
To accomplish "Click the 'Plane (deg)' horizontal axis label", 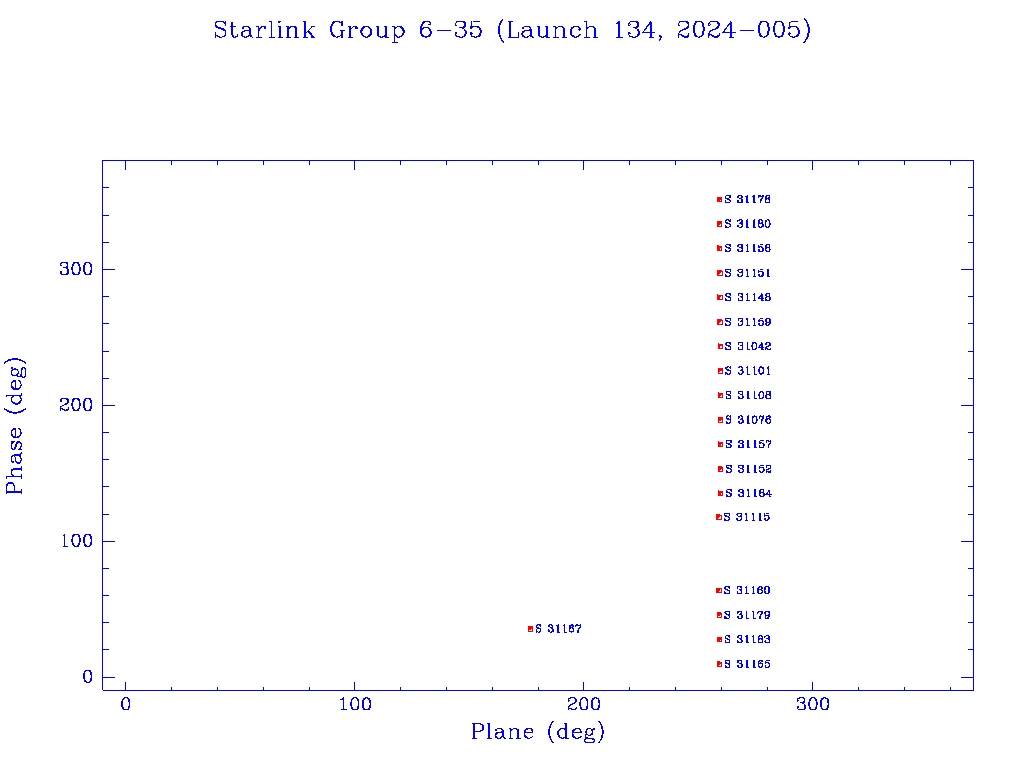I will tap(537, 732).
